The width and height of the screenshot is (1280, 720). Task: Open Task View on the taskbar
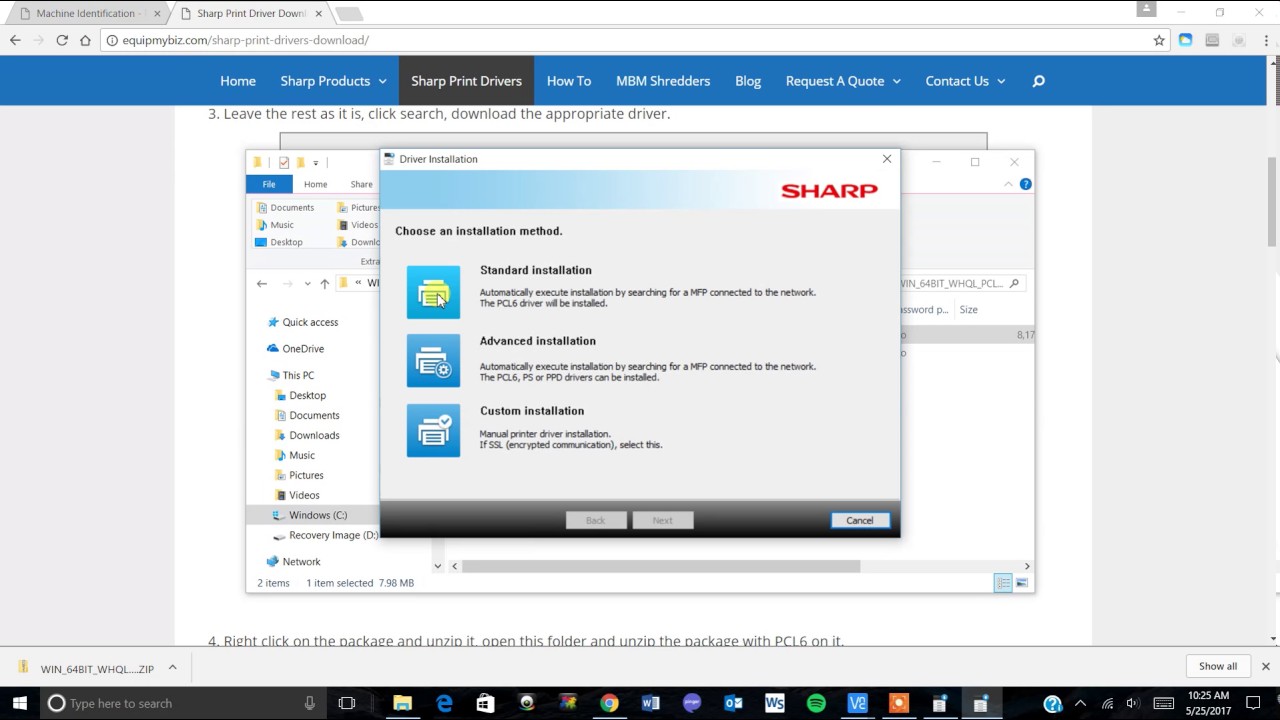pos(347,703)
